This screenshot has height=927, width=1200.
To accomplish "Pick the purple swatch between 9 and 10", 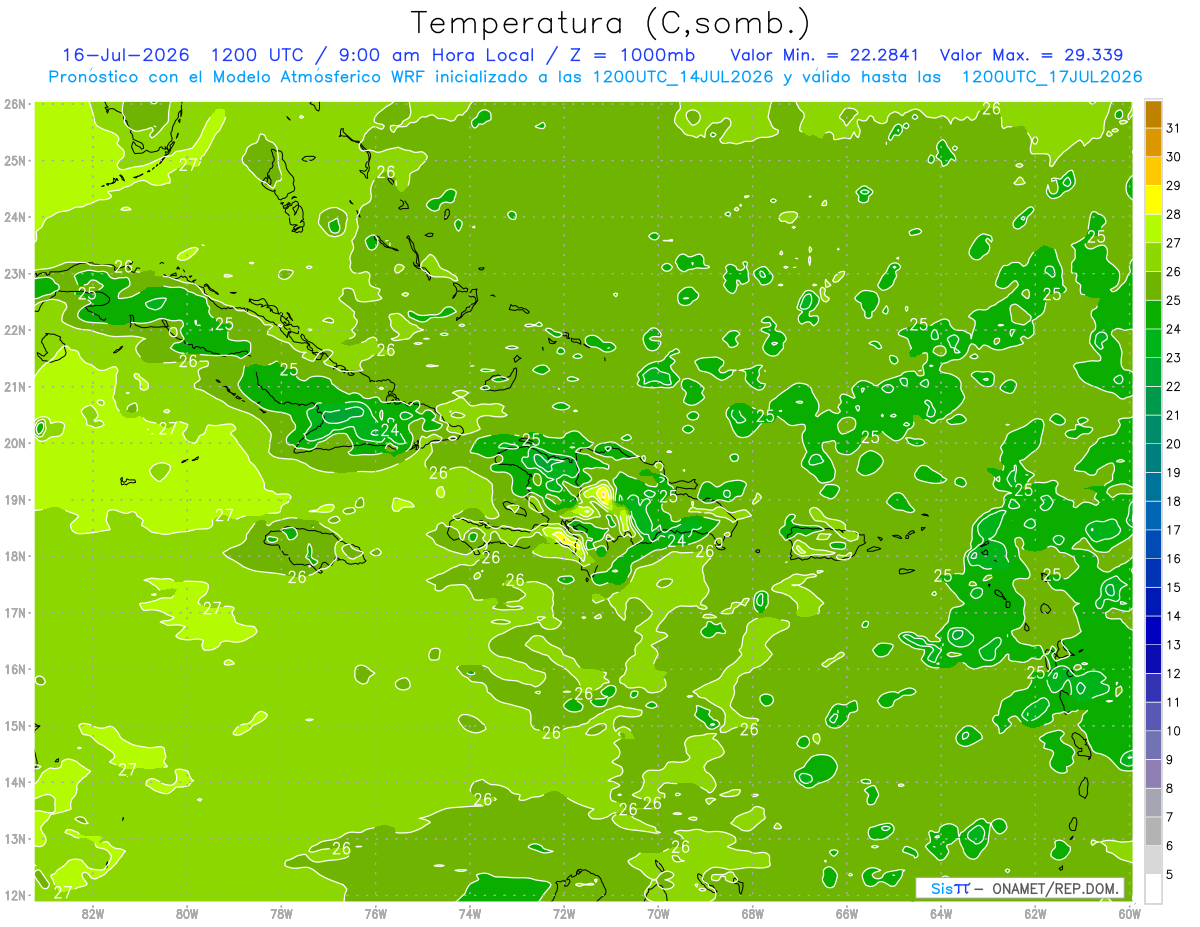I will coord(1153,745).
